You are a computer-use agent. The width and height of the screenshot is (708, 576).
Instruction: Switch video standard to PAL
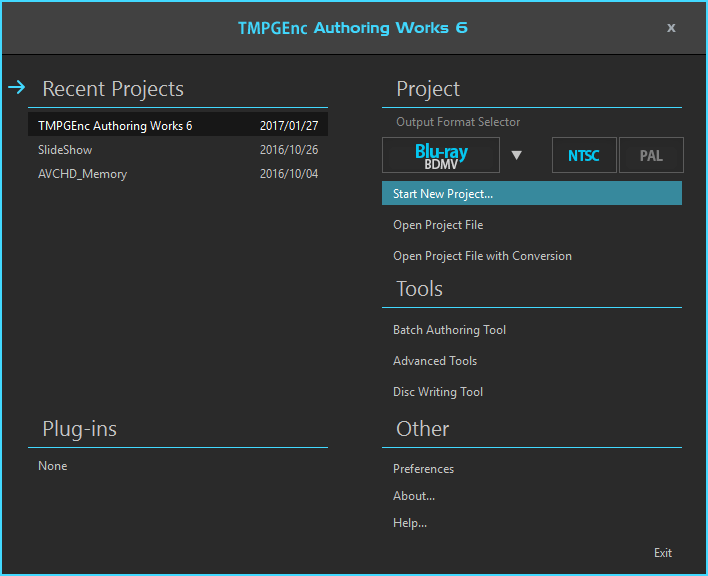pos(651,155)
